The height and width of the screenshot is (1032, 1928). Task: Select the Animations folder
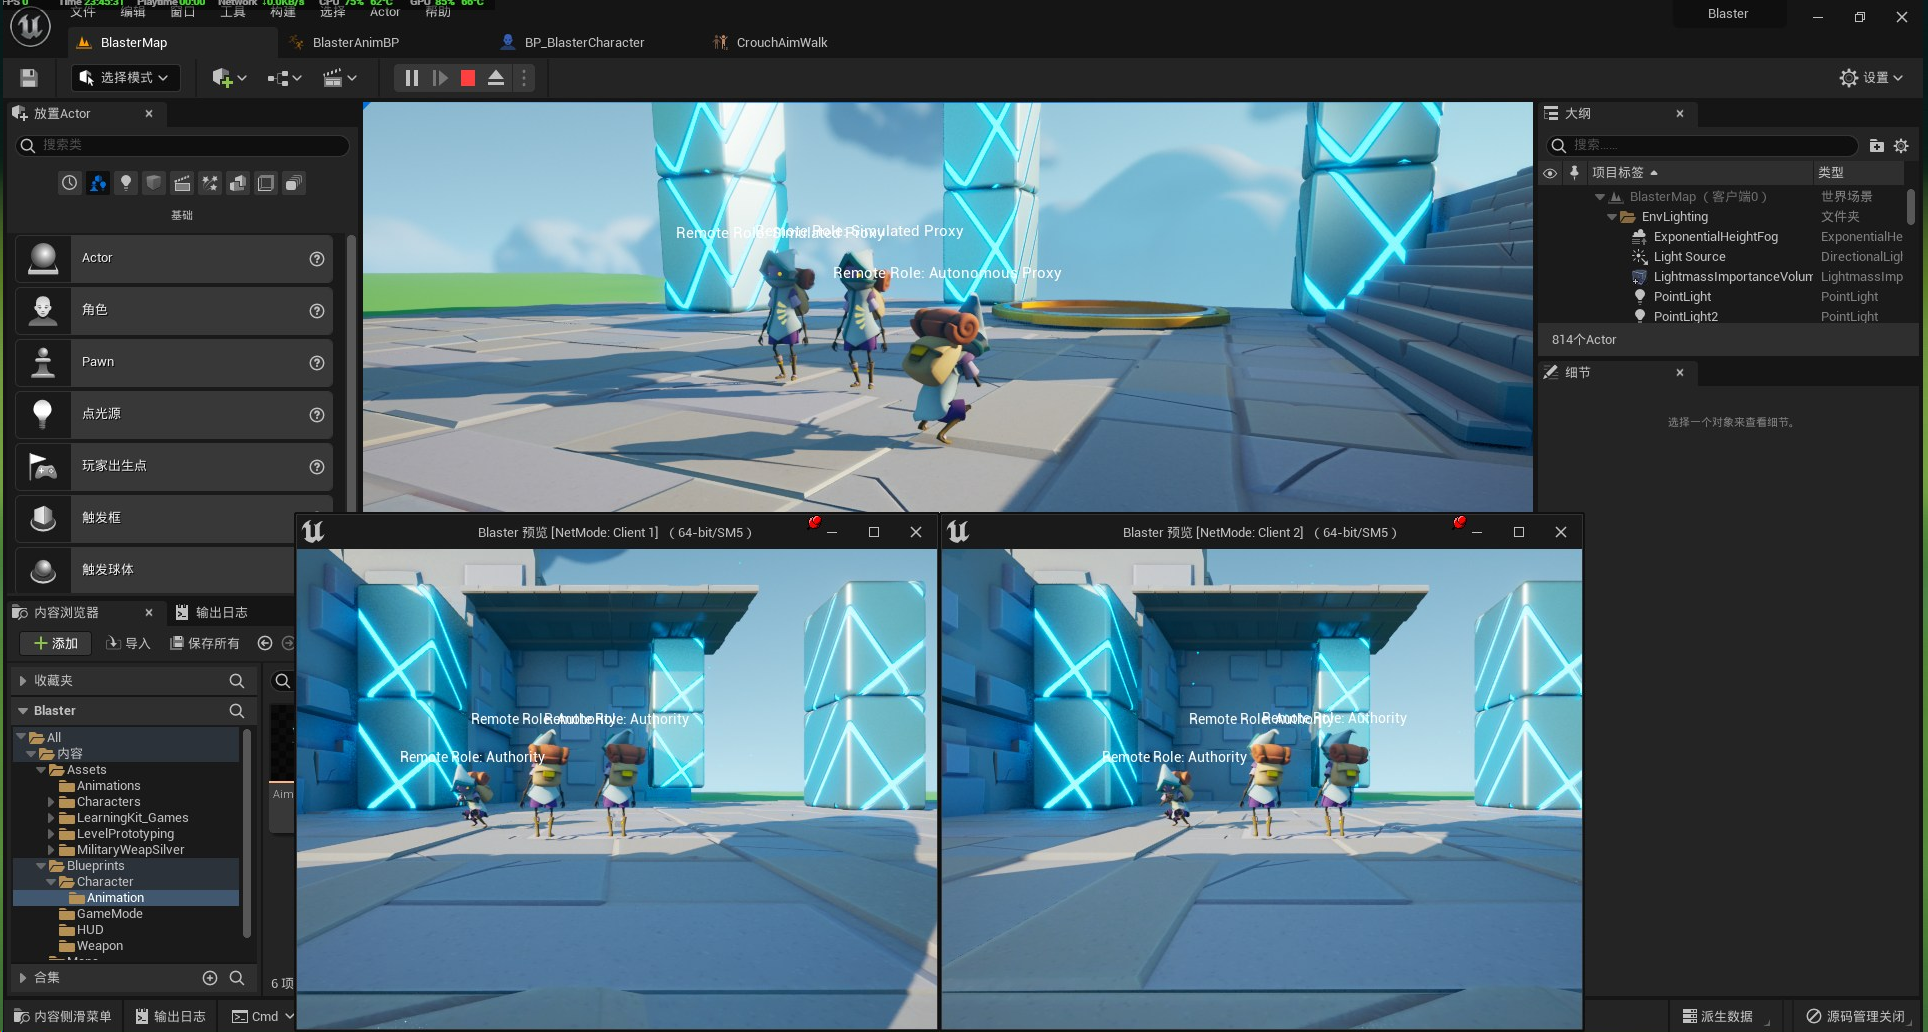100,786
